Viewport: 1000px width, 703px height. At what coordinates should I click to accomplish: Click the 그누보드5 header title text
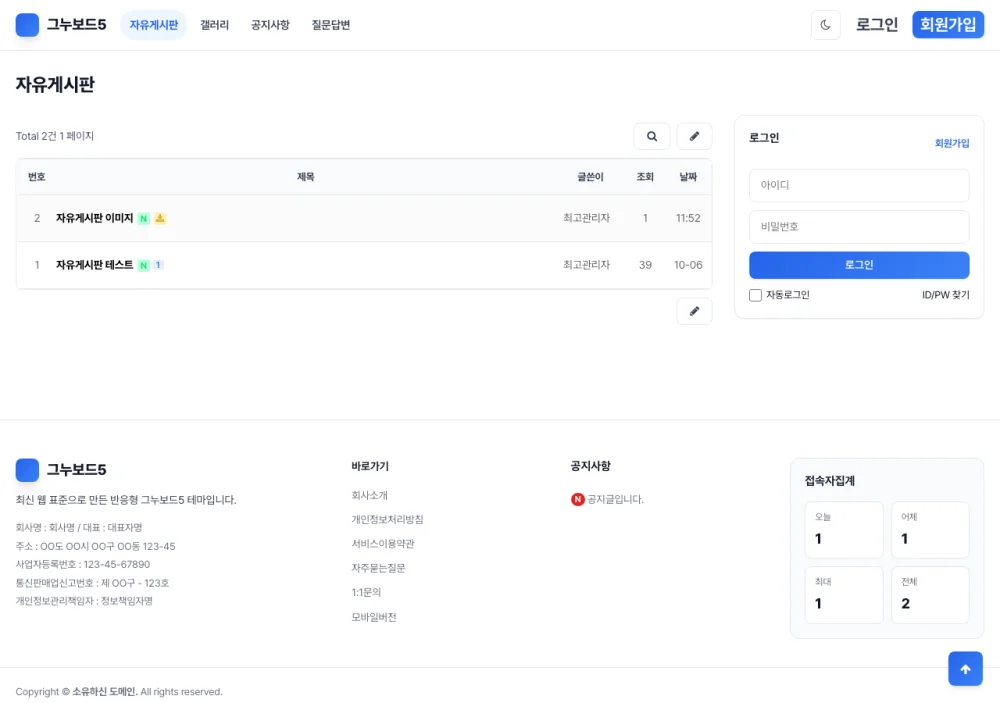tap(77, 25)
